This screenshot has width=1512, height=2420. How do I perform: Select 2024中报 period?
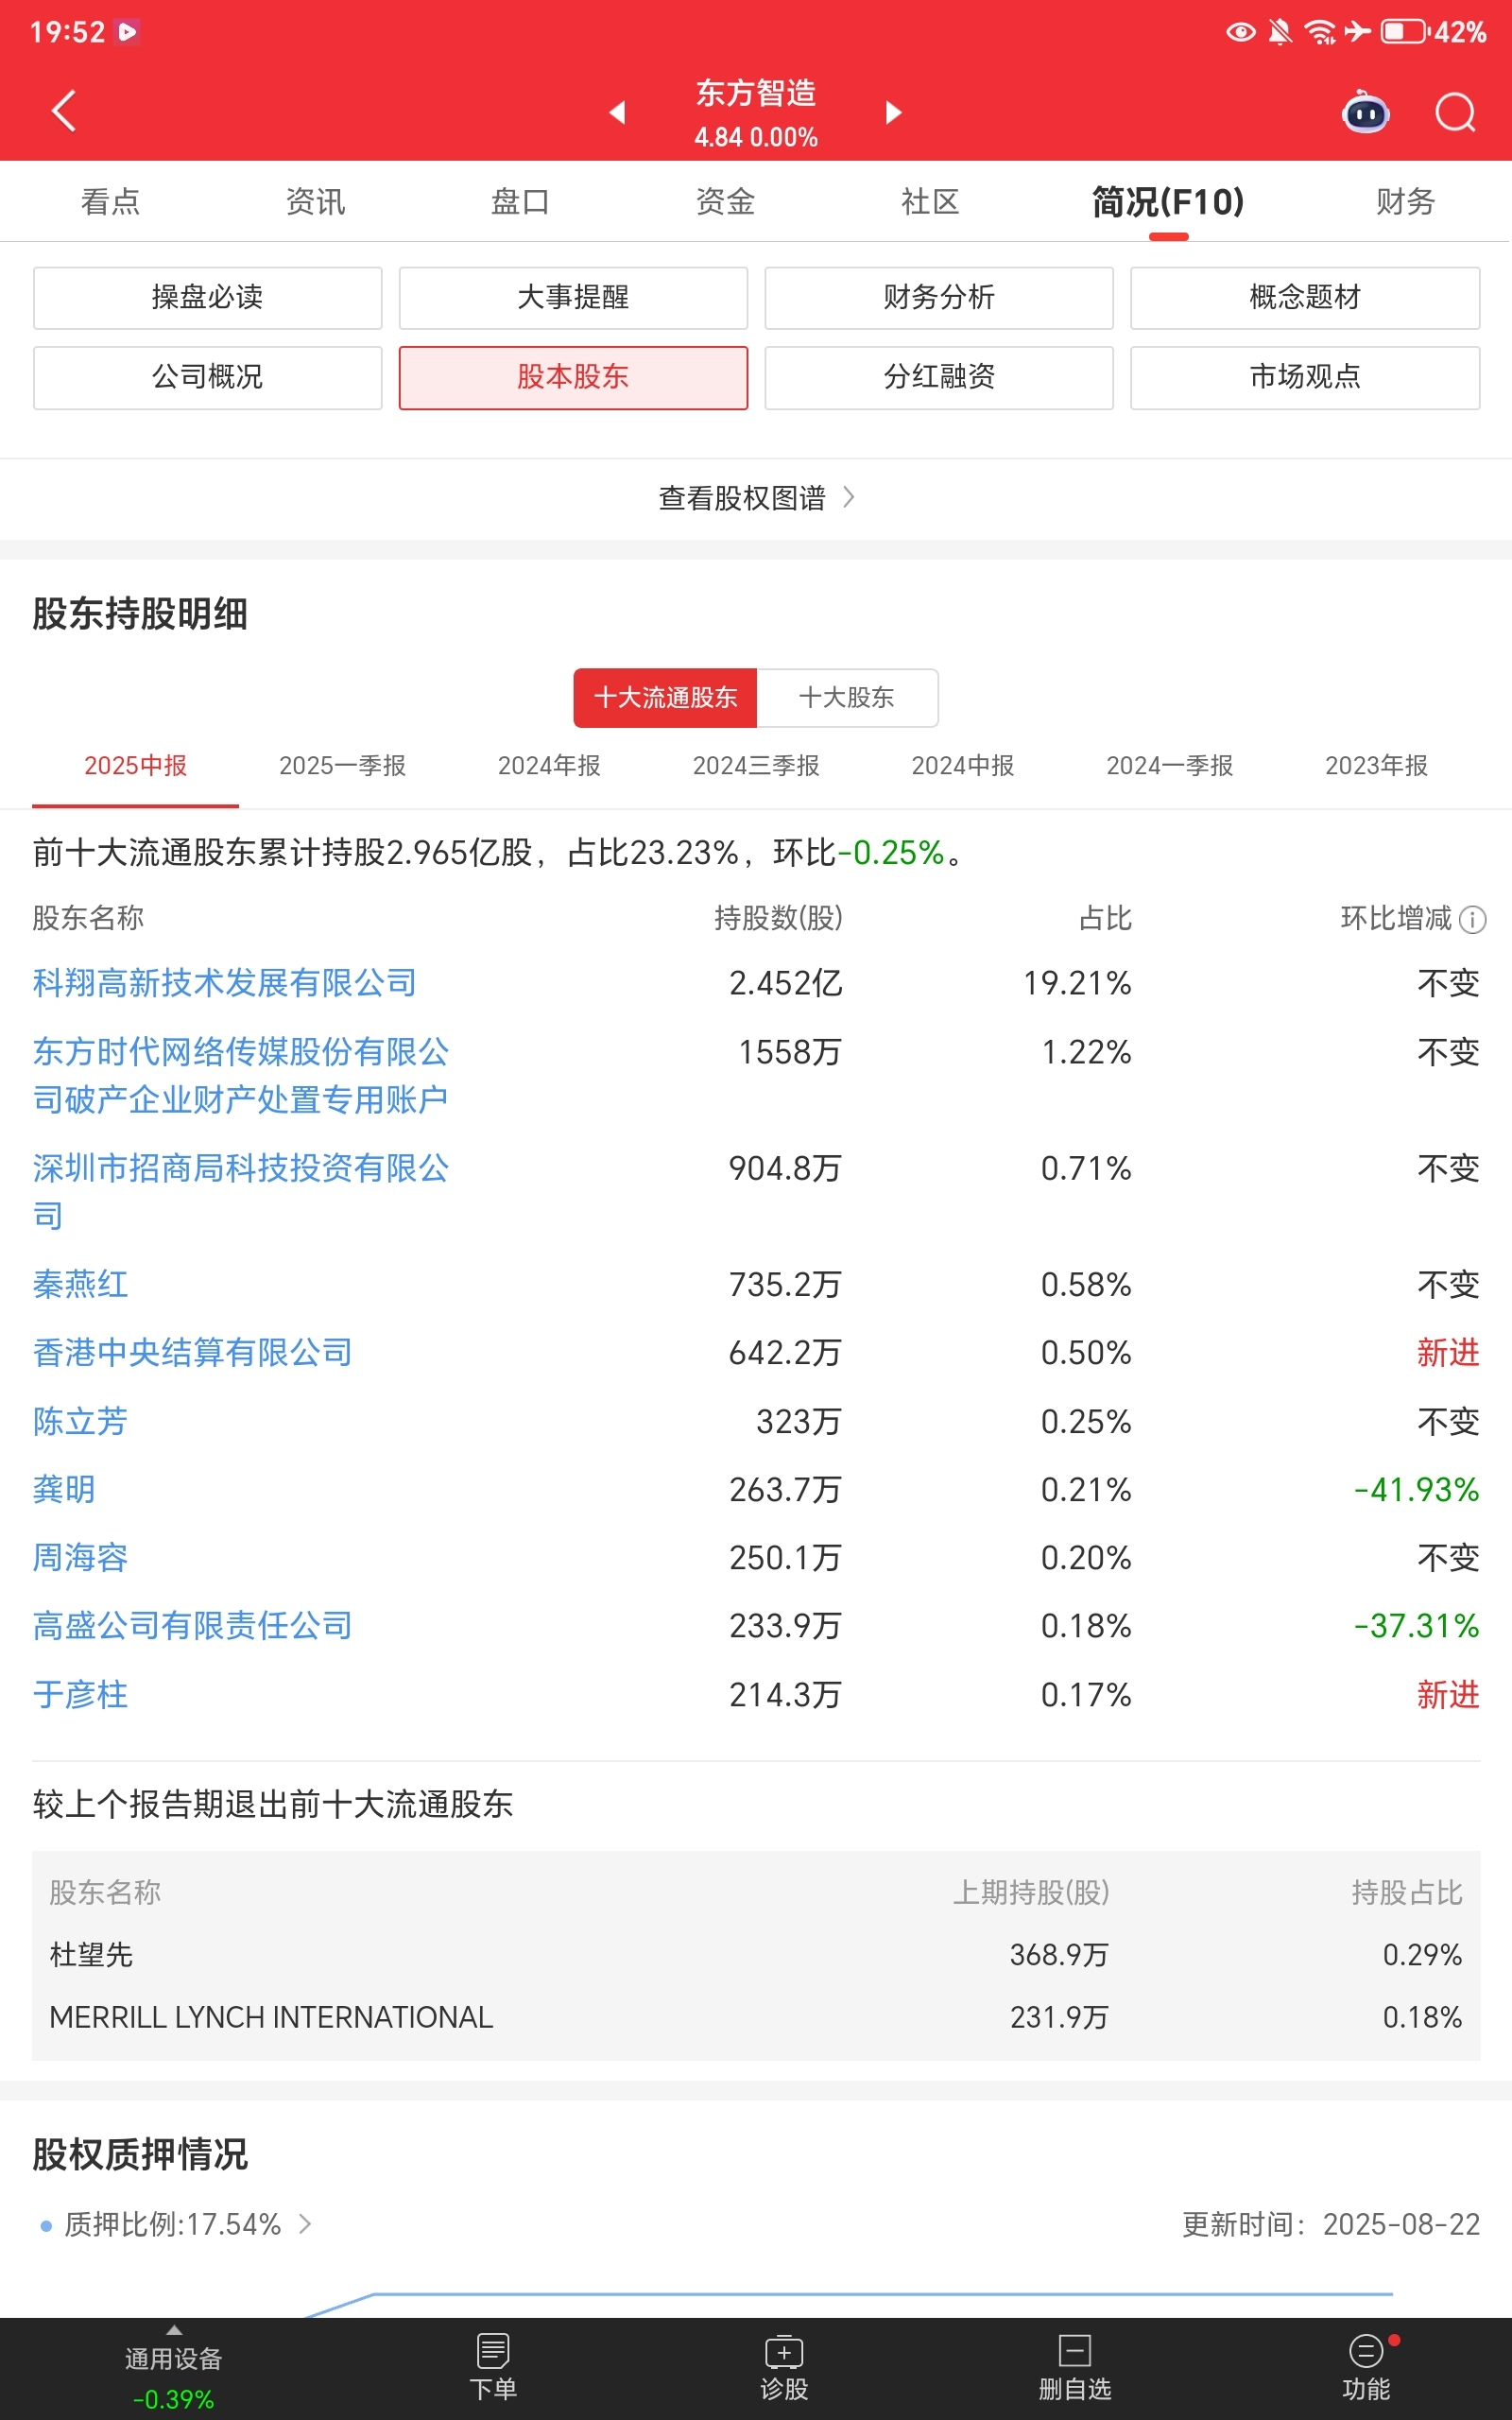[963, 766]
